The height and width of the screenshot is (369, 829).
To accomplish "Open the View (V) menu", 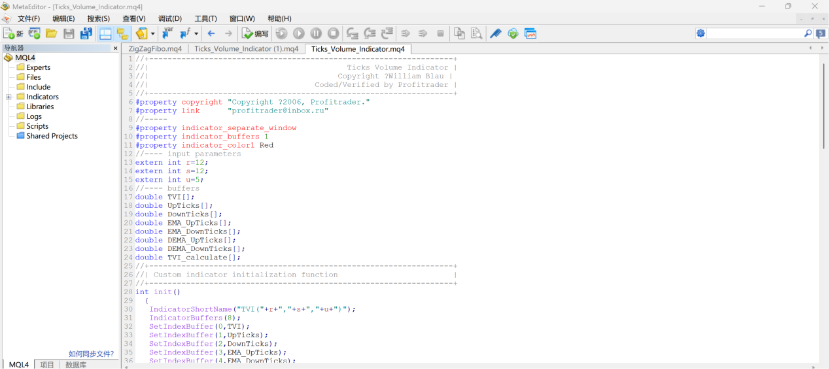I will [x=134, y=19].
